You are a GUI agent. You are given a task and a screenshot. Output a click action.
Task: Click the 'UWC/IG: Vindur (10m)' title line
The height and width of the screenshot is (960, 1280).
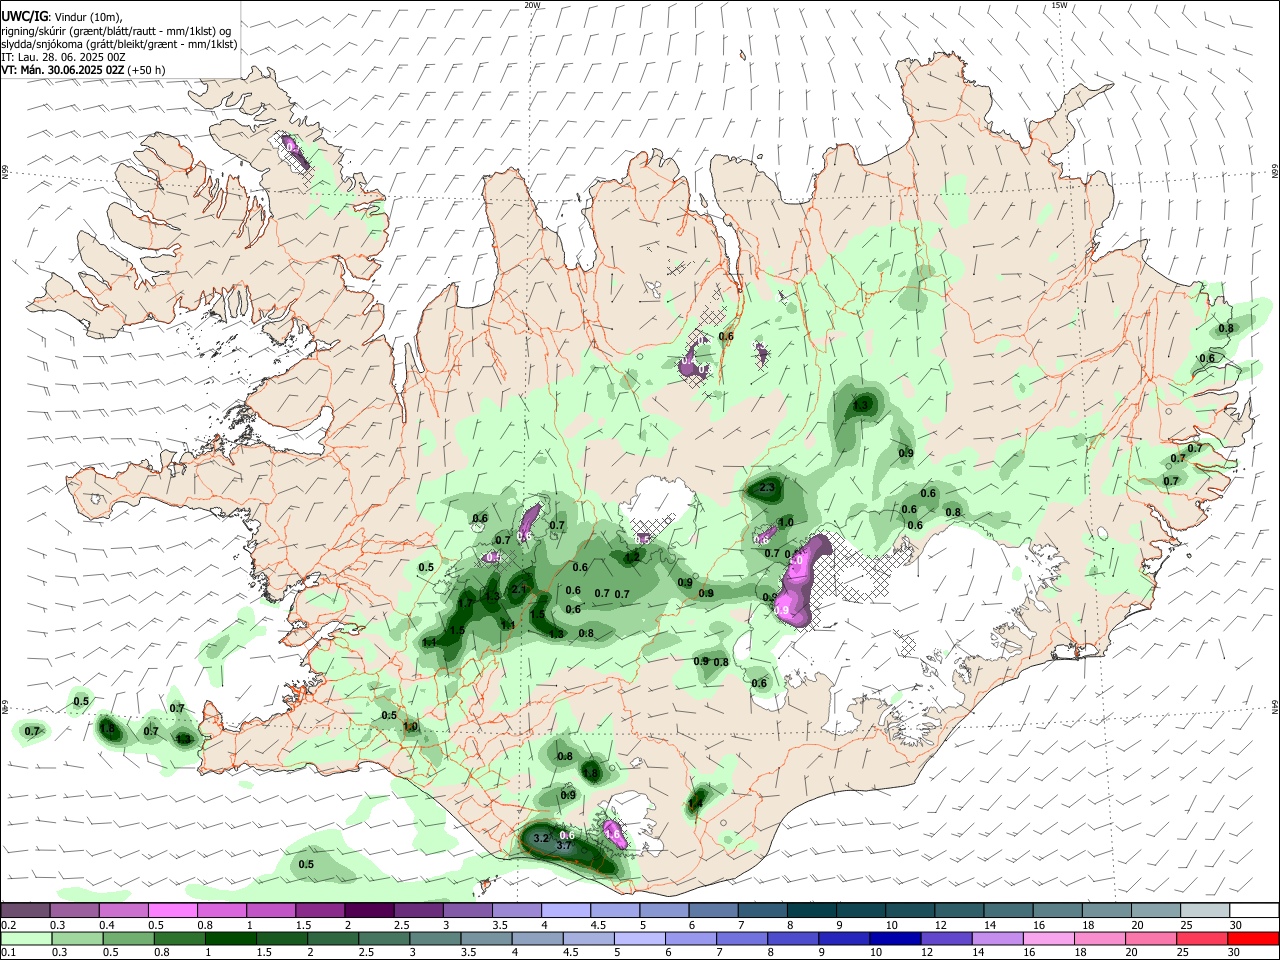click(63, 17)
